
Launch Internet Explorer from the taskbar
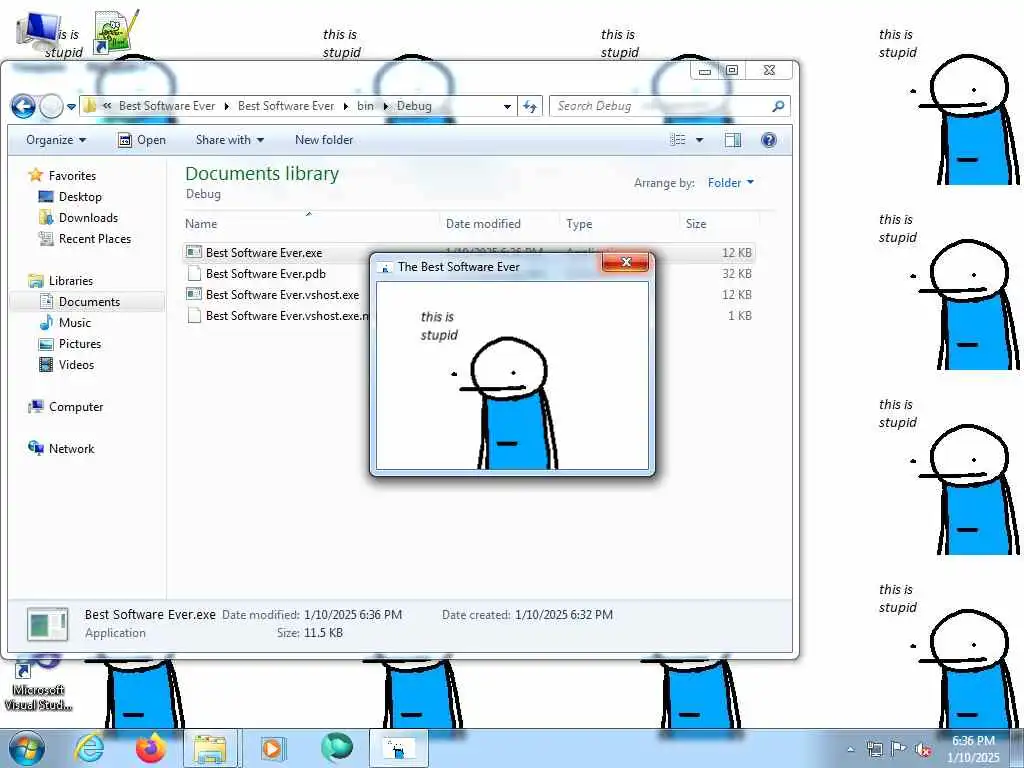[x=89, y=748]
